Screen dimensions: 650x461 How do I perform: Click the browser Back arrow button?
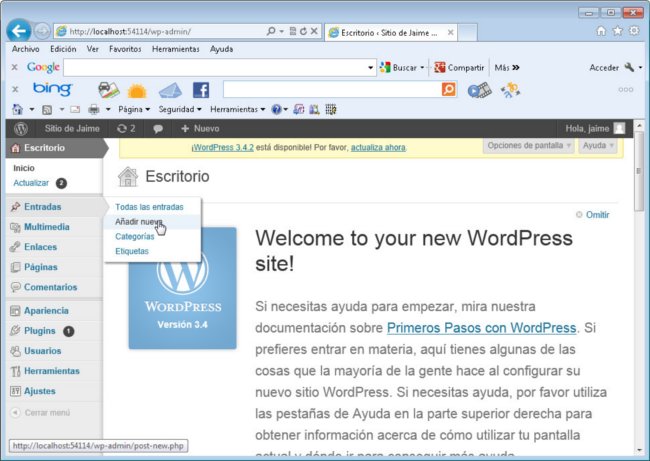[x=19, y=31]
